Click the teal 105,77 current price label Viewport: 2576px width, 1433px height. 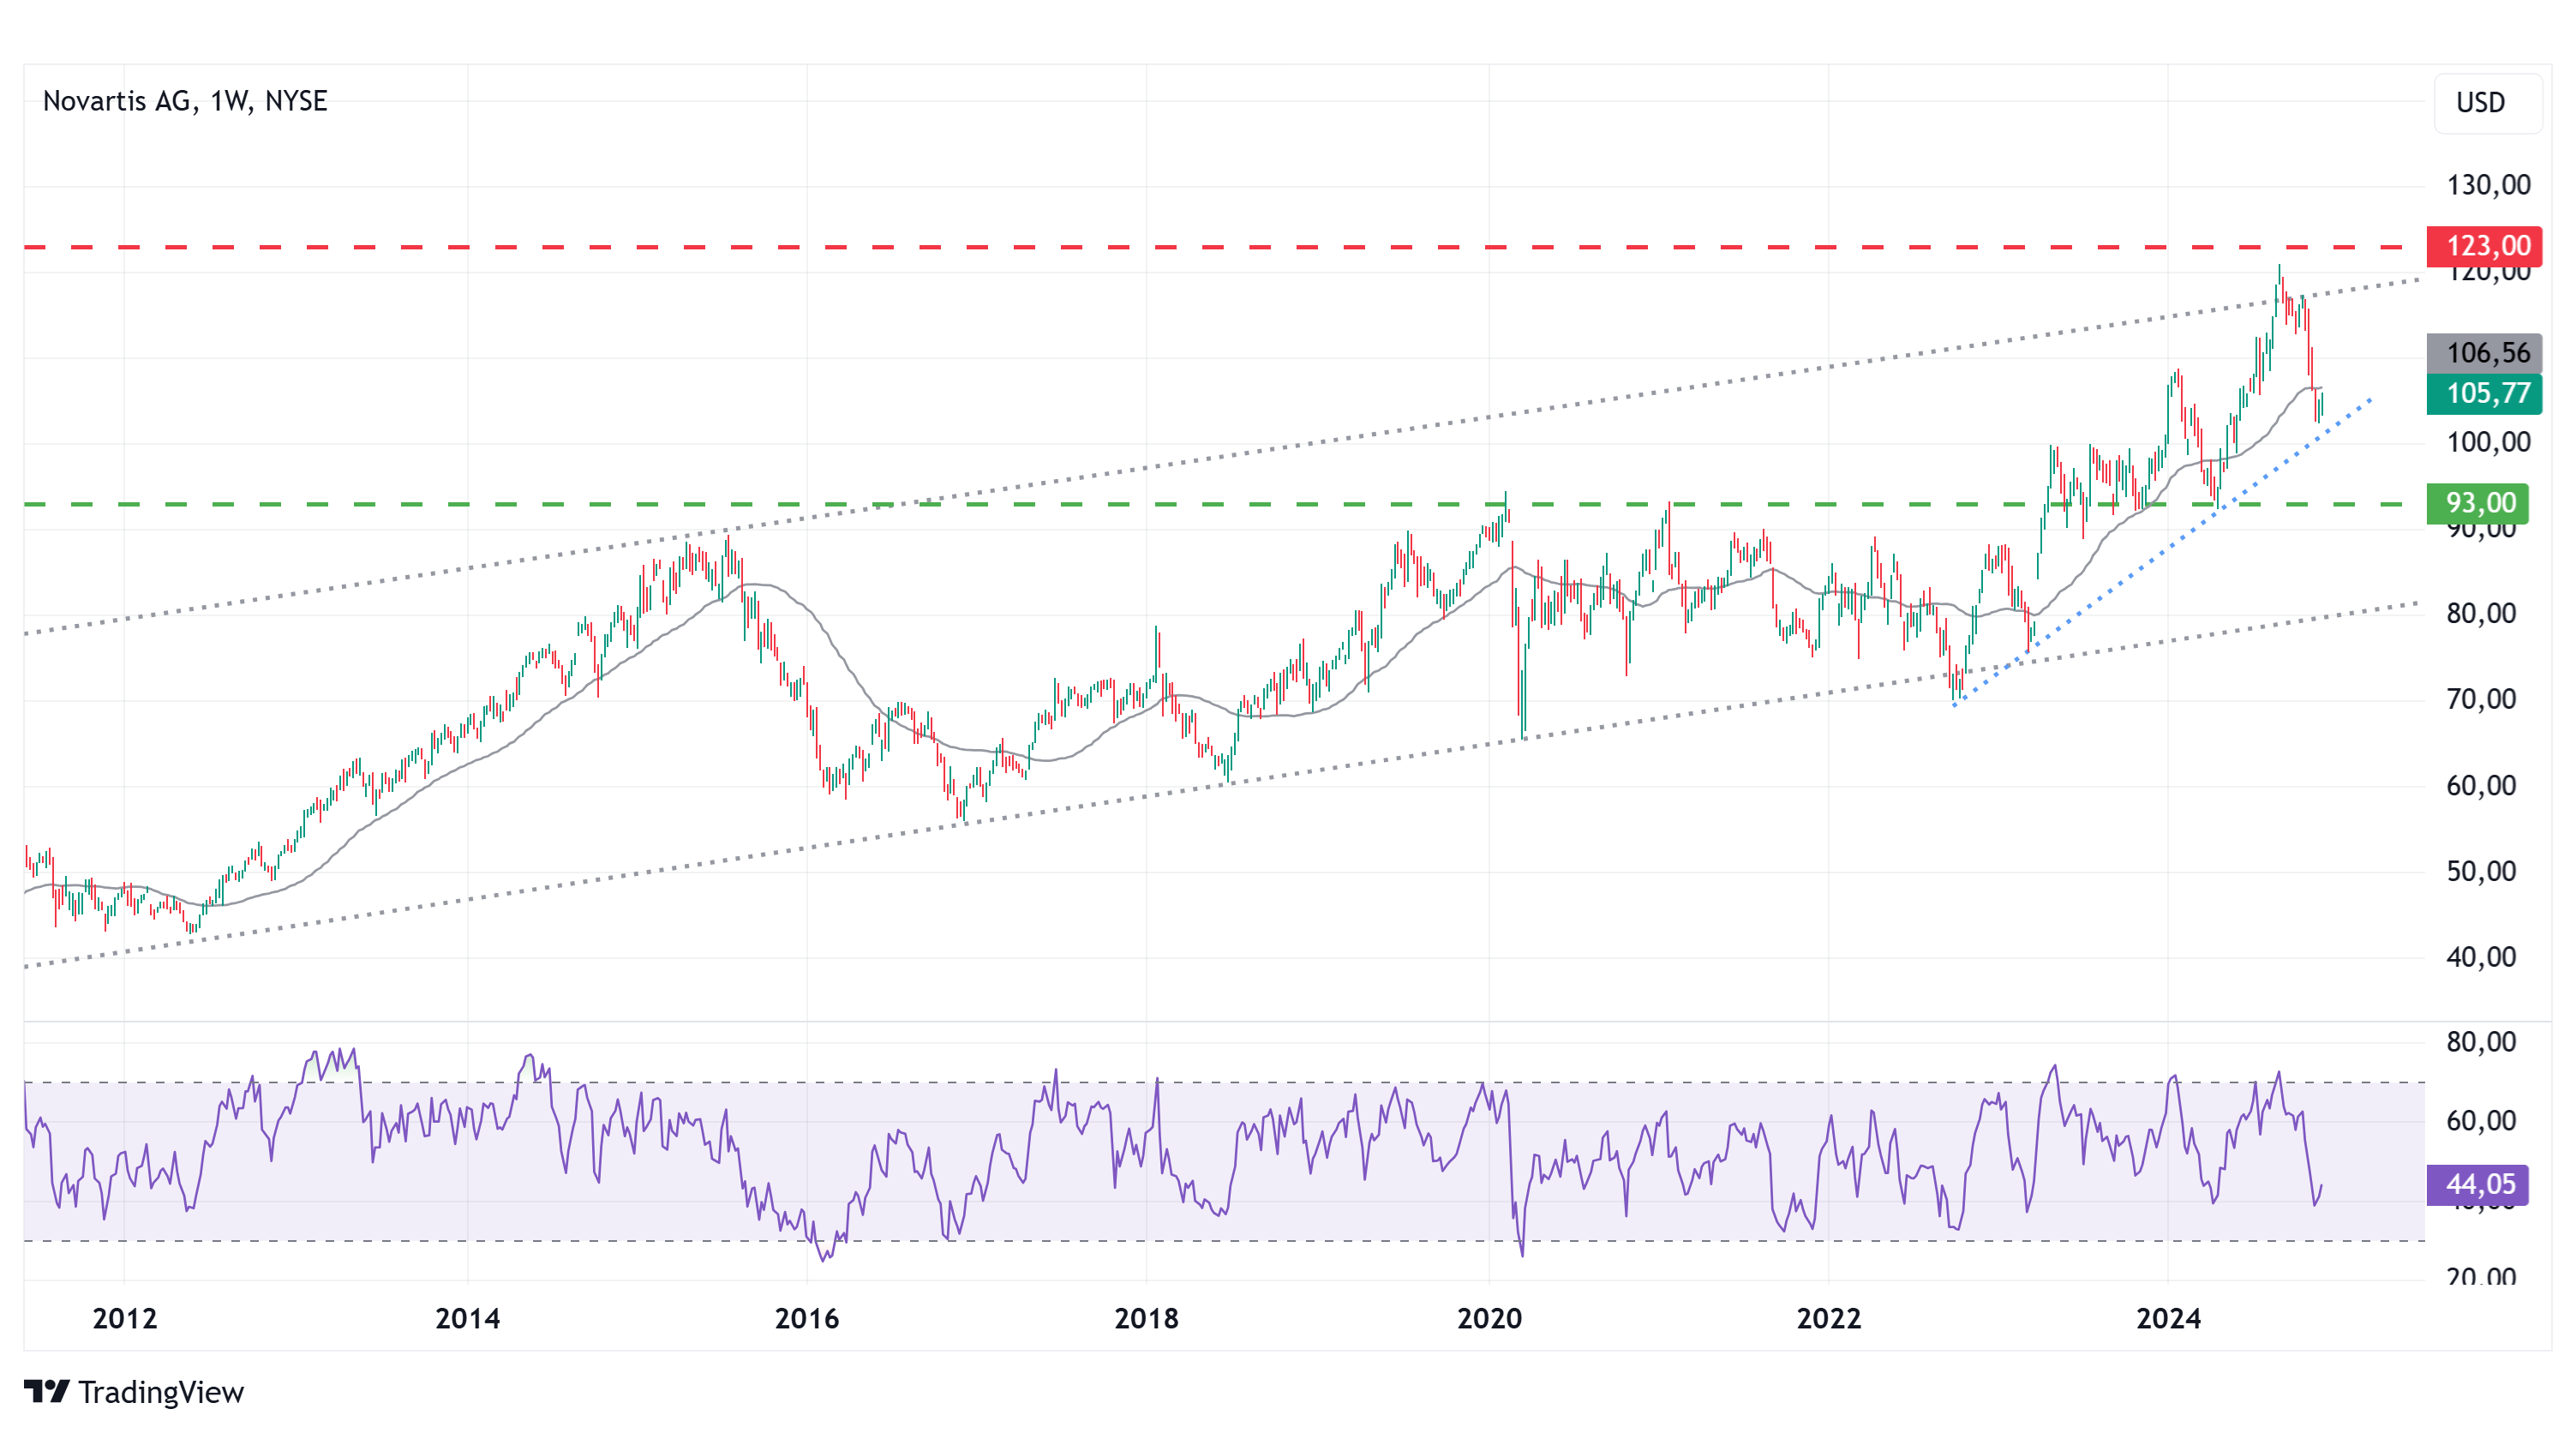click(2484, 393)
